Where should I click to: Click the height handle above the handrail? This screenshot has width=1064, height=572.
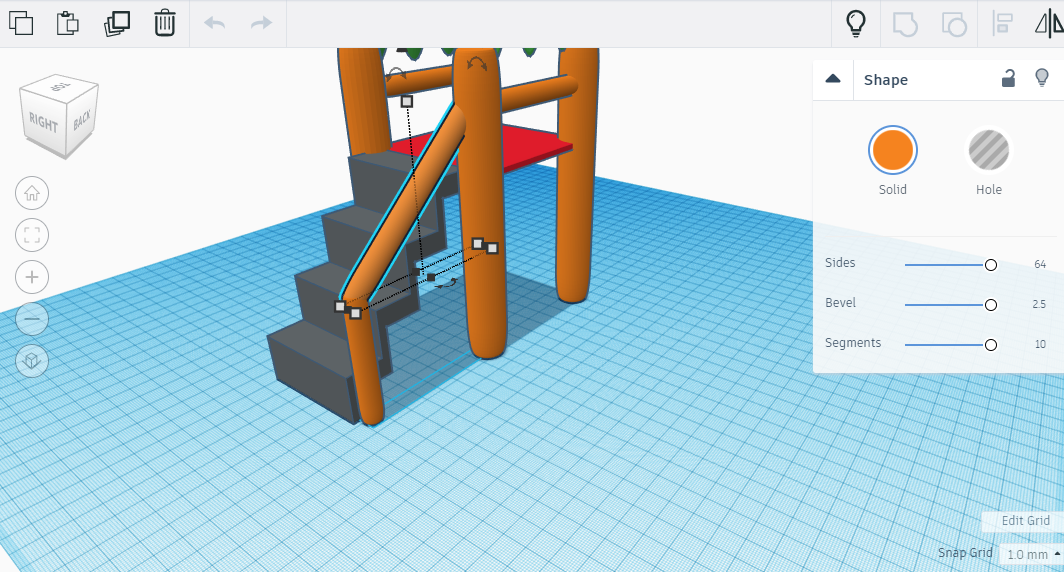point(406,102)
